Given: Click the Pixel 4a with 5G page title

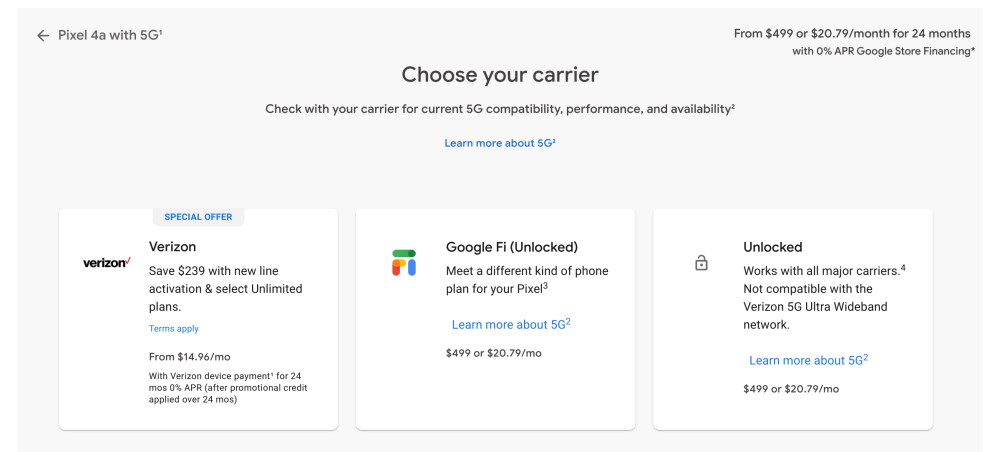Looking at the screenshot, I should pos(110,35).
